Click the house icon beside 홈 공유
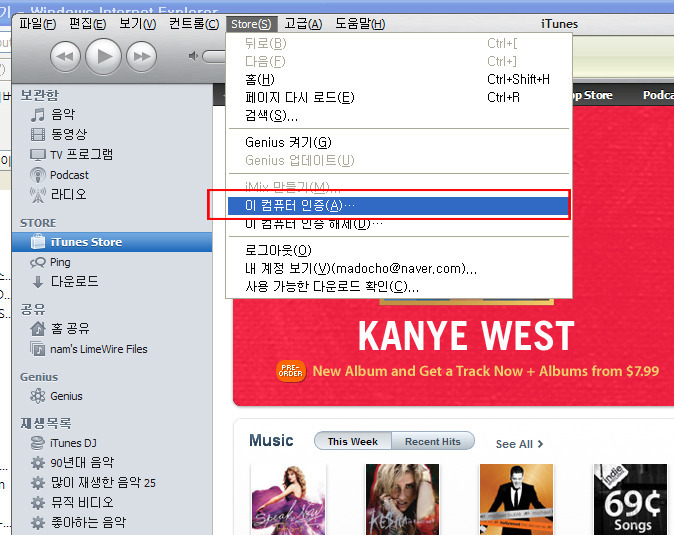 [x=38, y=329]
